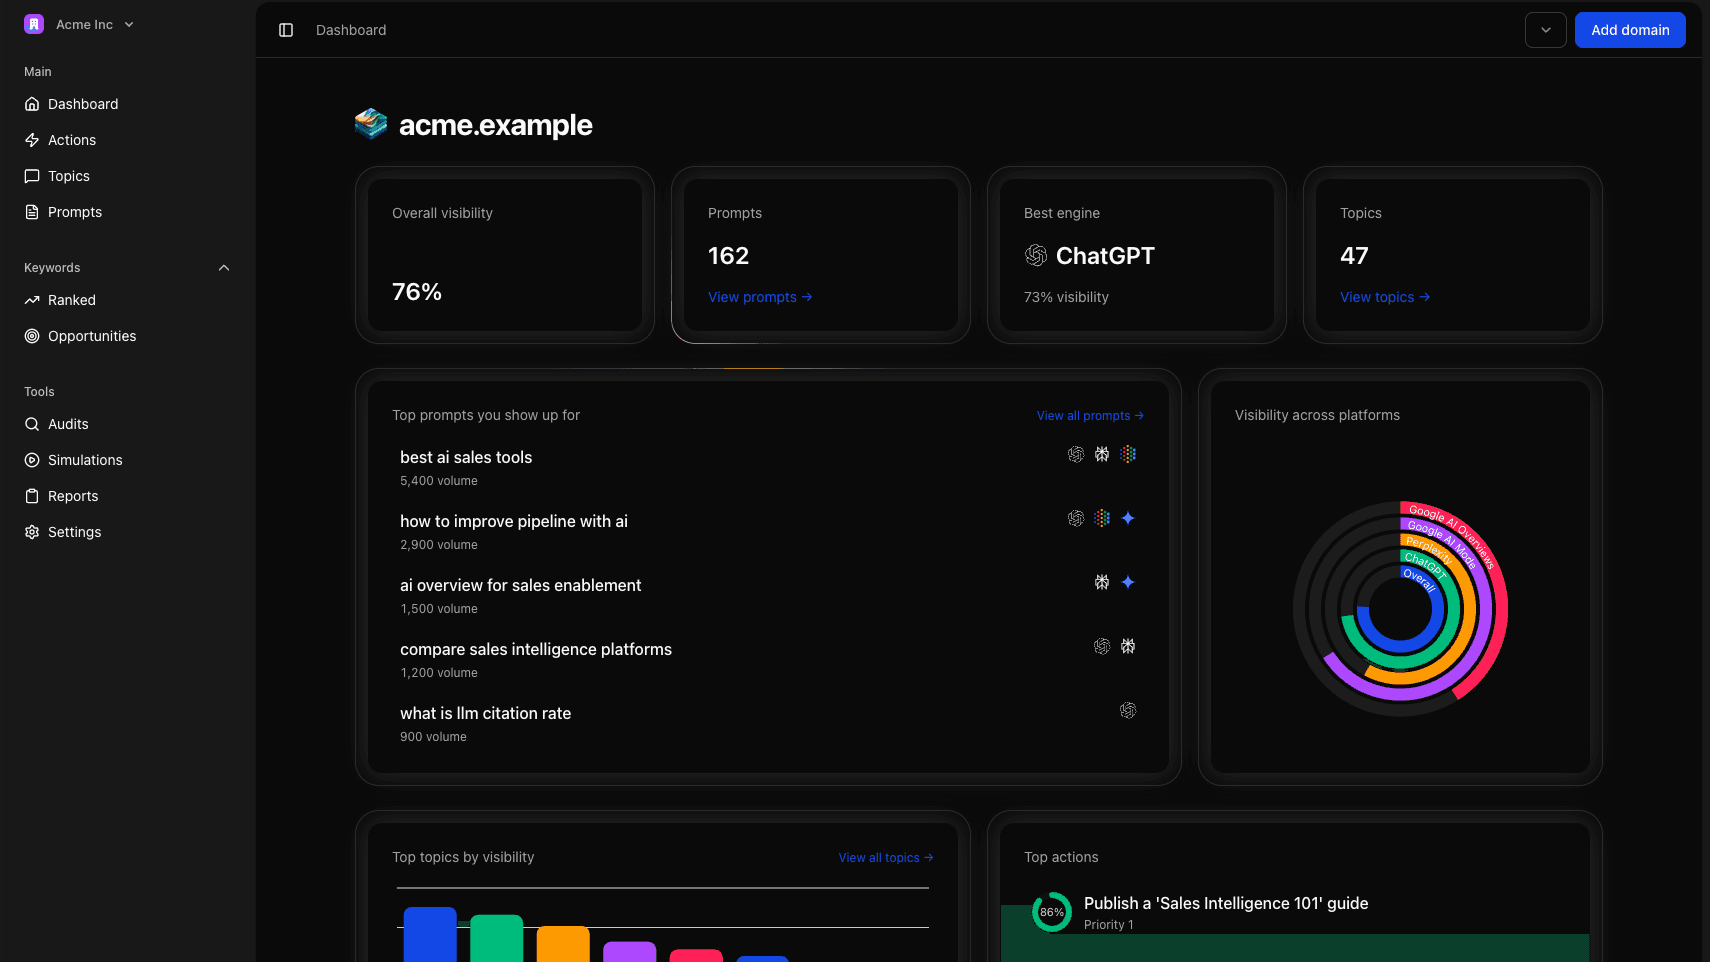The image size is (1710, 962).
Task: Click the Add domain button
Action: [1629, 30]
